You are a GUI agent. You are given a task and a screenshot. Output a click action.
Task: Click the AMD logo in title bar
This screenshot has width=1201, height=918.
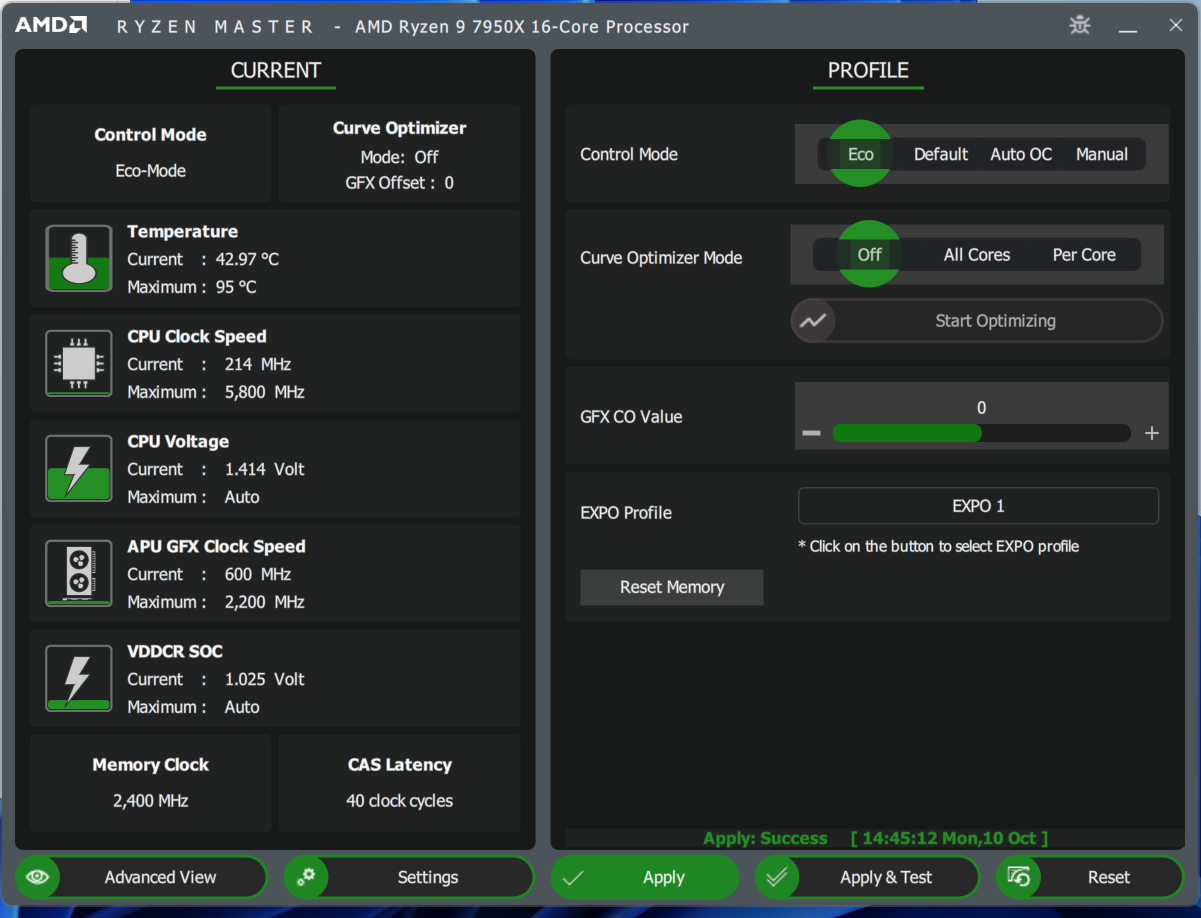point(51,26)
